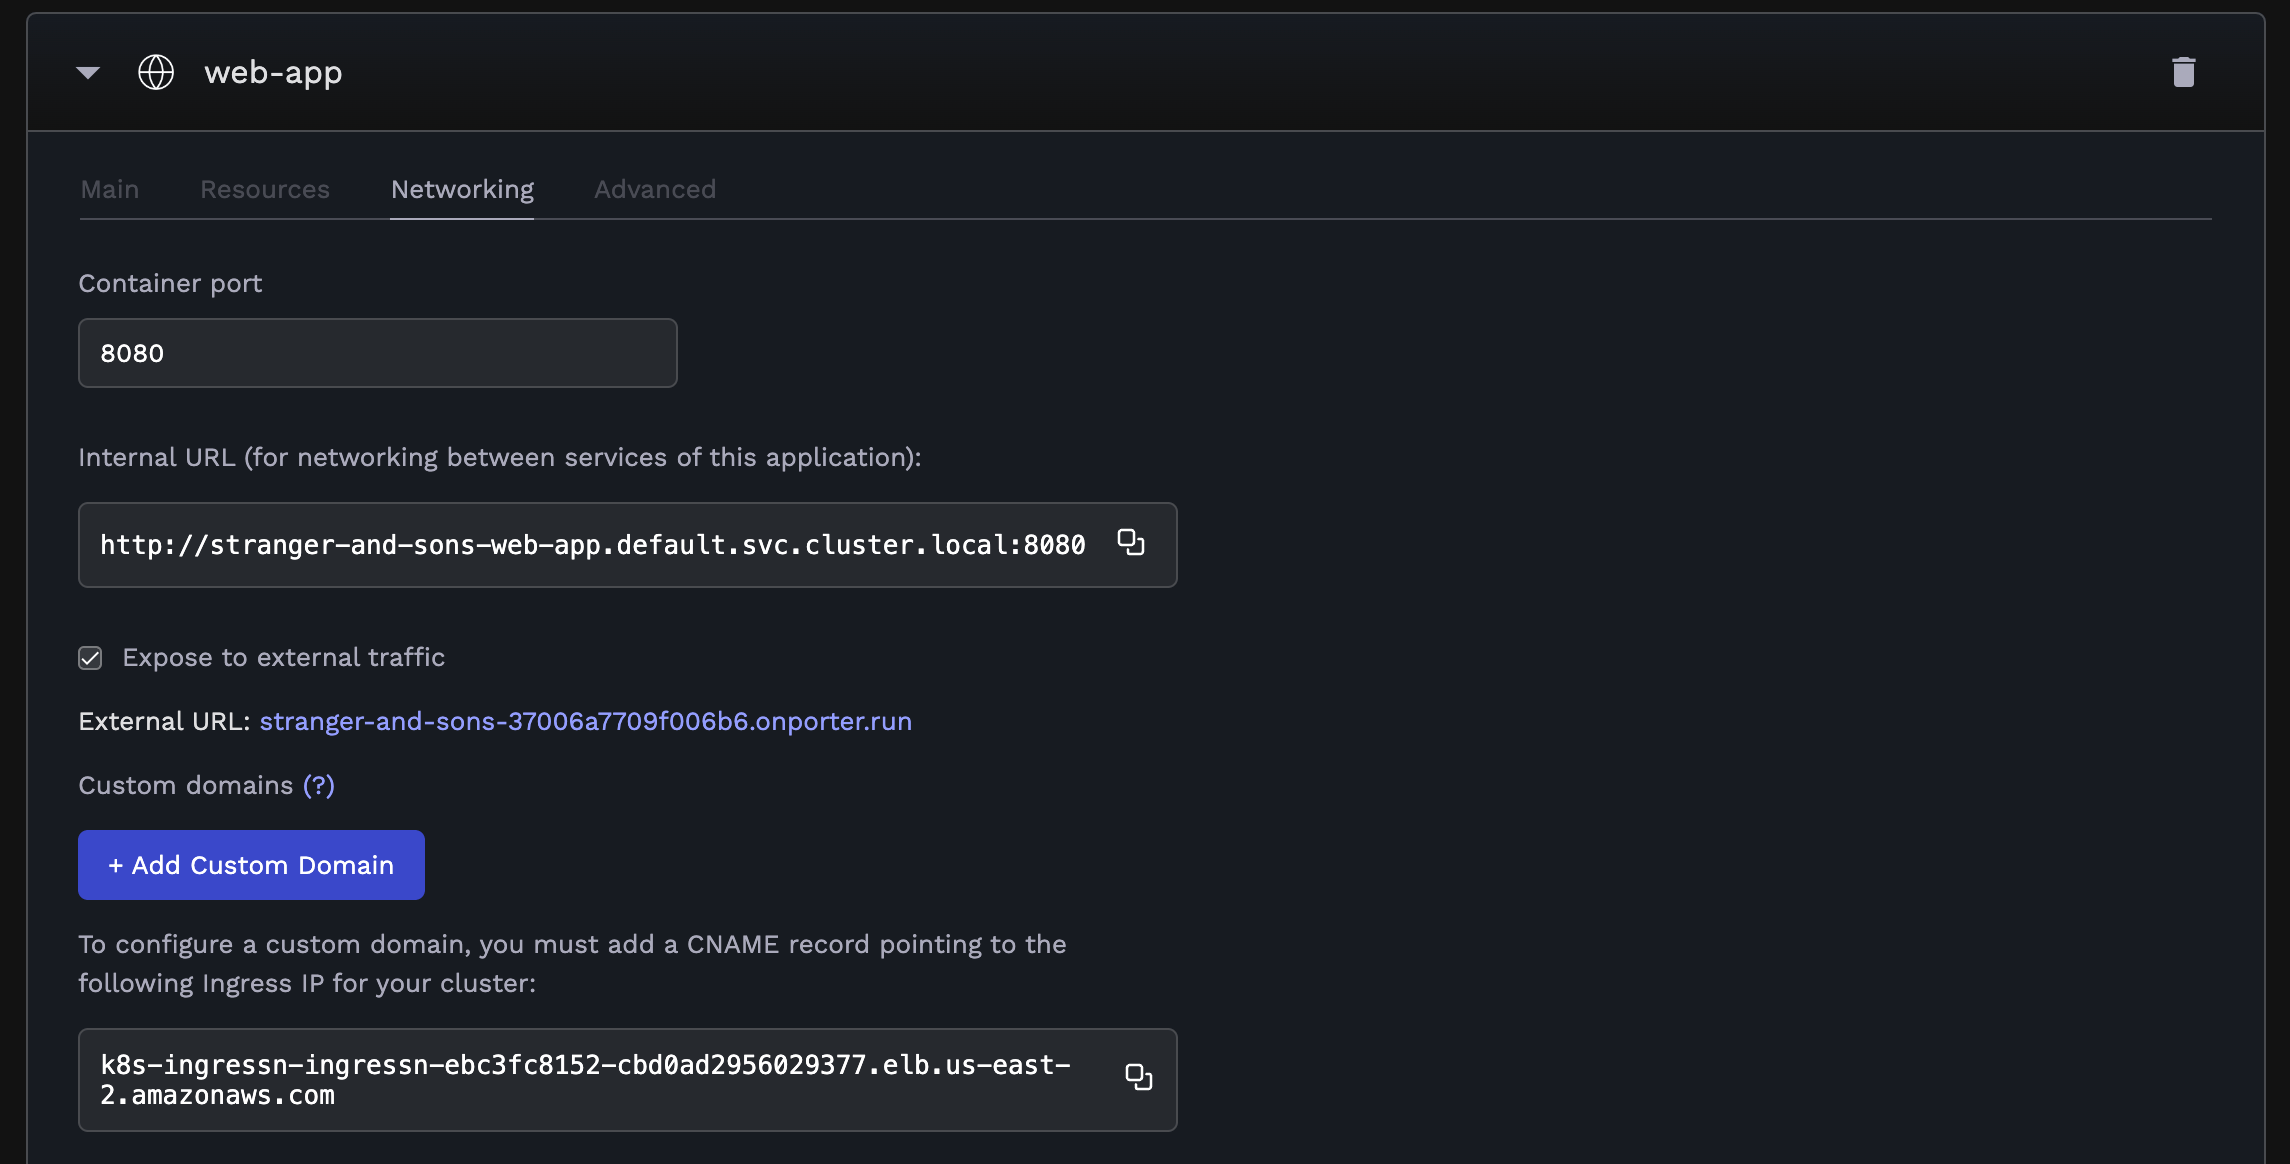Copy the internal URL using the copy icon
The width and height of the screenshot is (2290, 1164).
[x=1131, y=544]
